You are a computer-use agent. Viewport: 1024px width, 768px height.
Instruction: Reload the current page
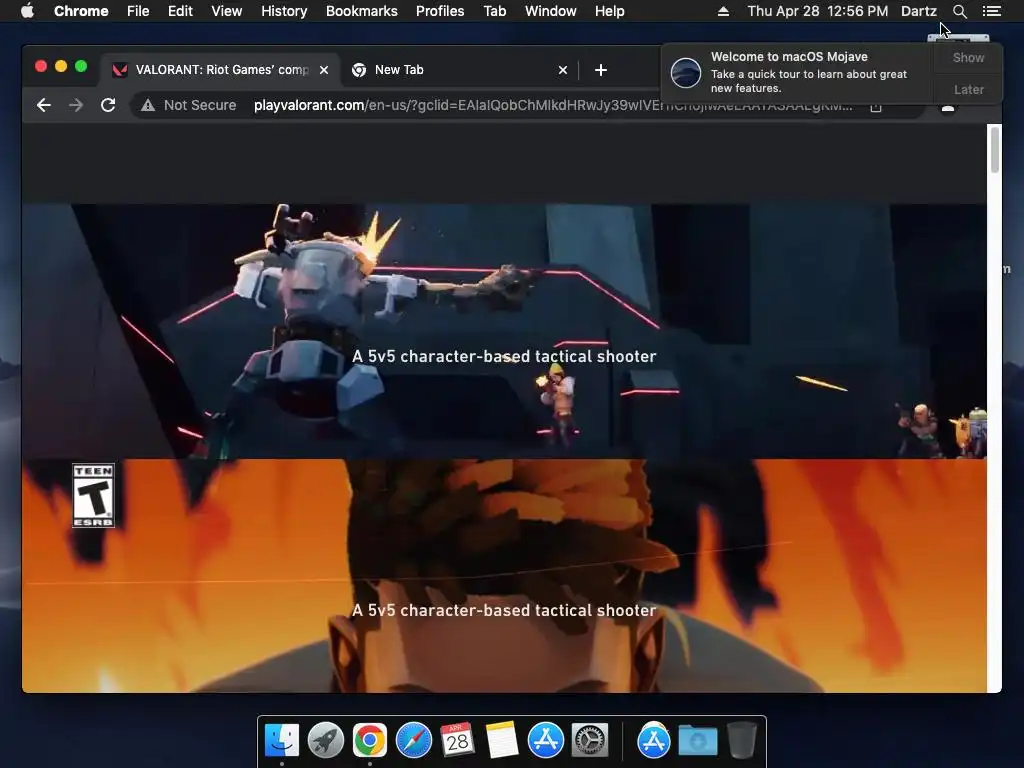coord(108,105)
